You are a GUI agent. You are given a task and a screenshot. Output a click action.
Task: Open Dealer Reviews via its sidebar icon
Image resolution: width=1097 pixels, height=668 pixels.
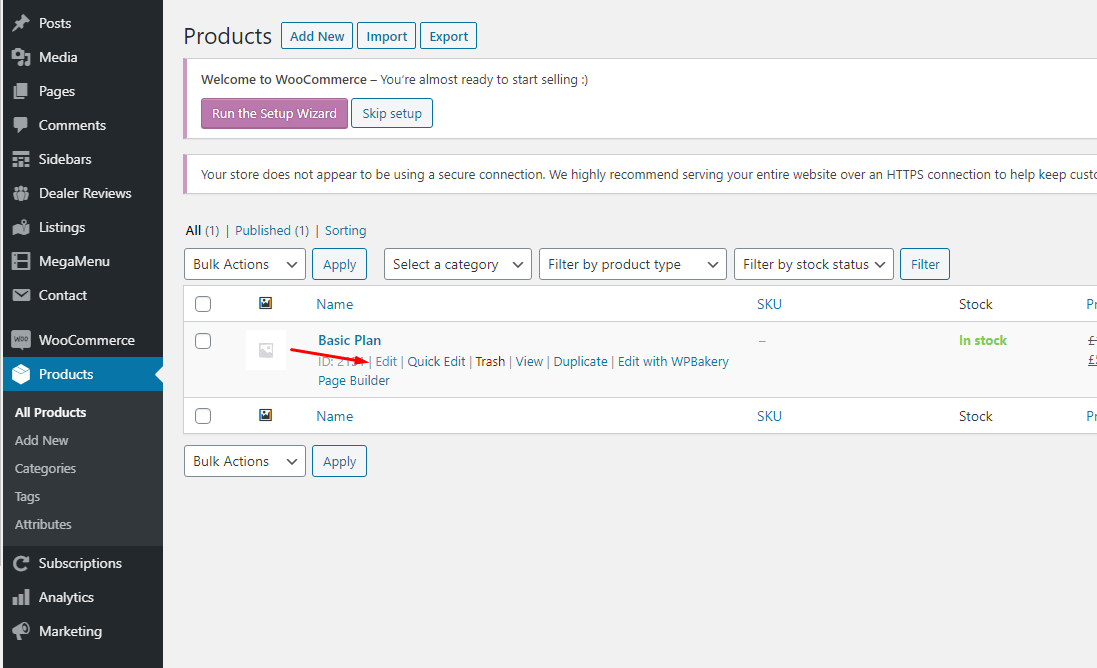tap(21, 193)
